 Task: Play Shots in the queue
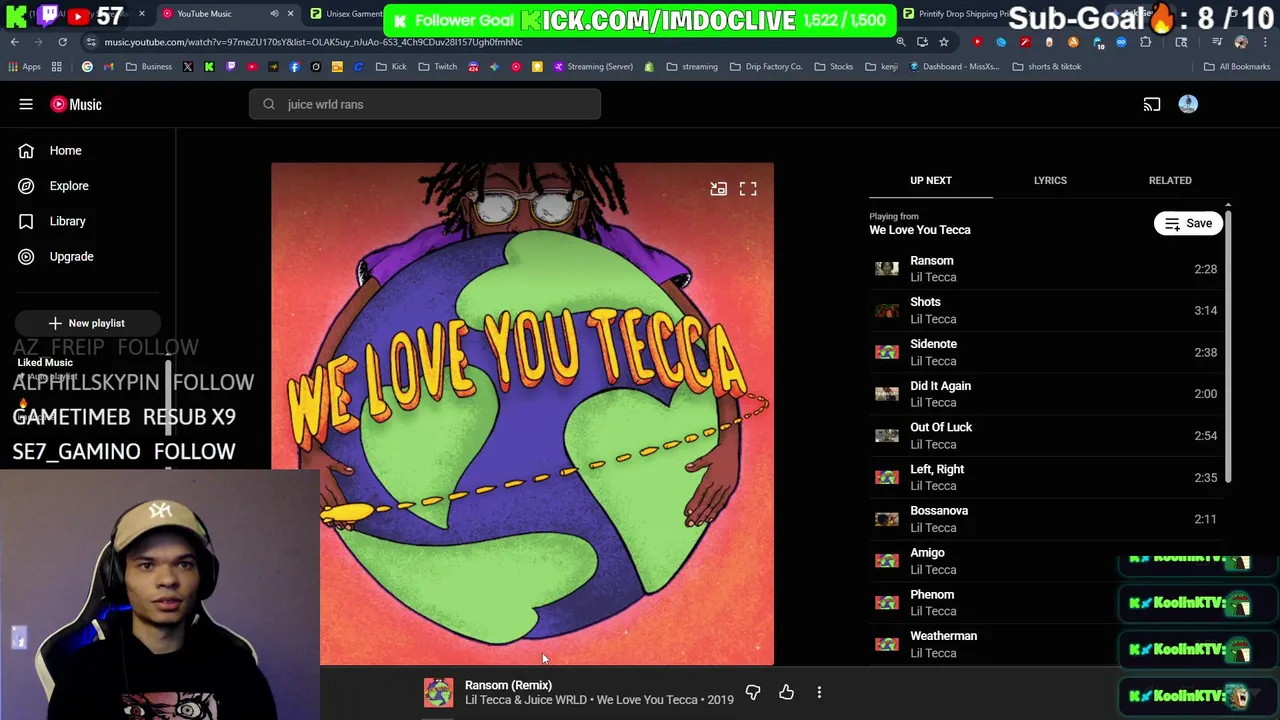coord(1046,310)
